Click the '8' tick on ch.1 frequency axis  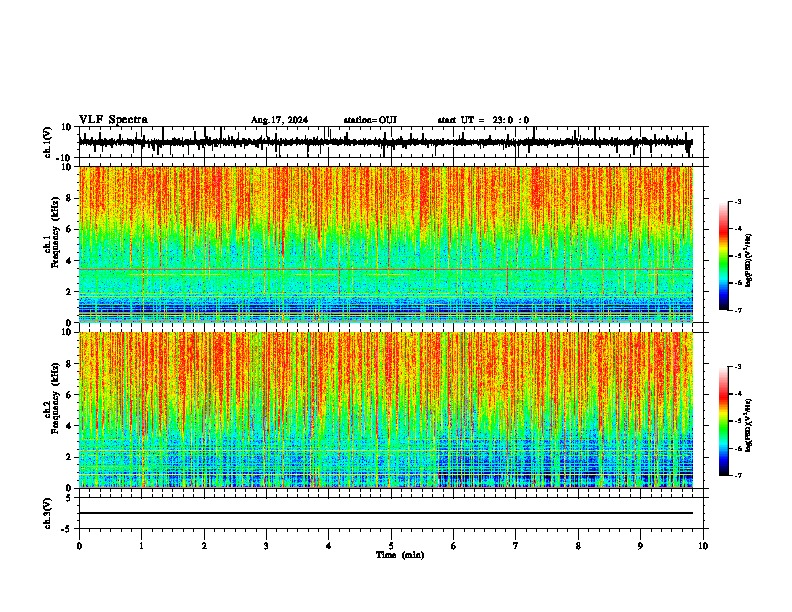[x=69, y=198]
